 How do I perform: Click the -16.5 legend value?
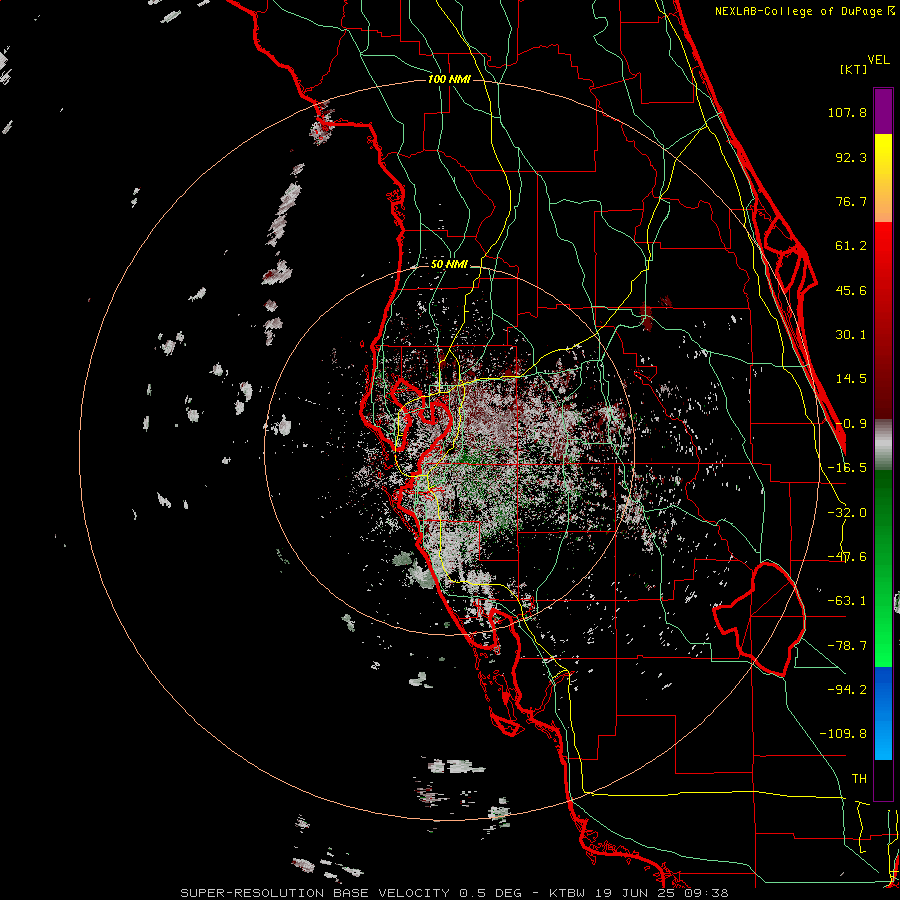coord(847,468)
